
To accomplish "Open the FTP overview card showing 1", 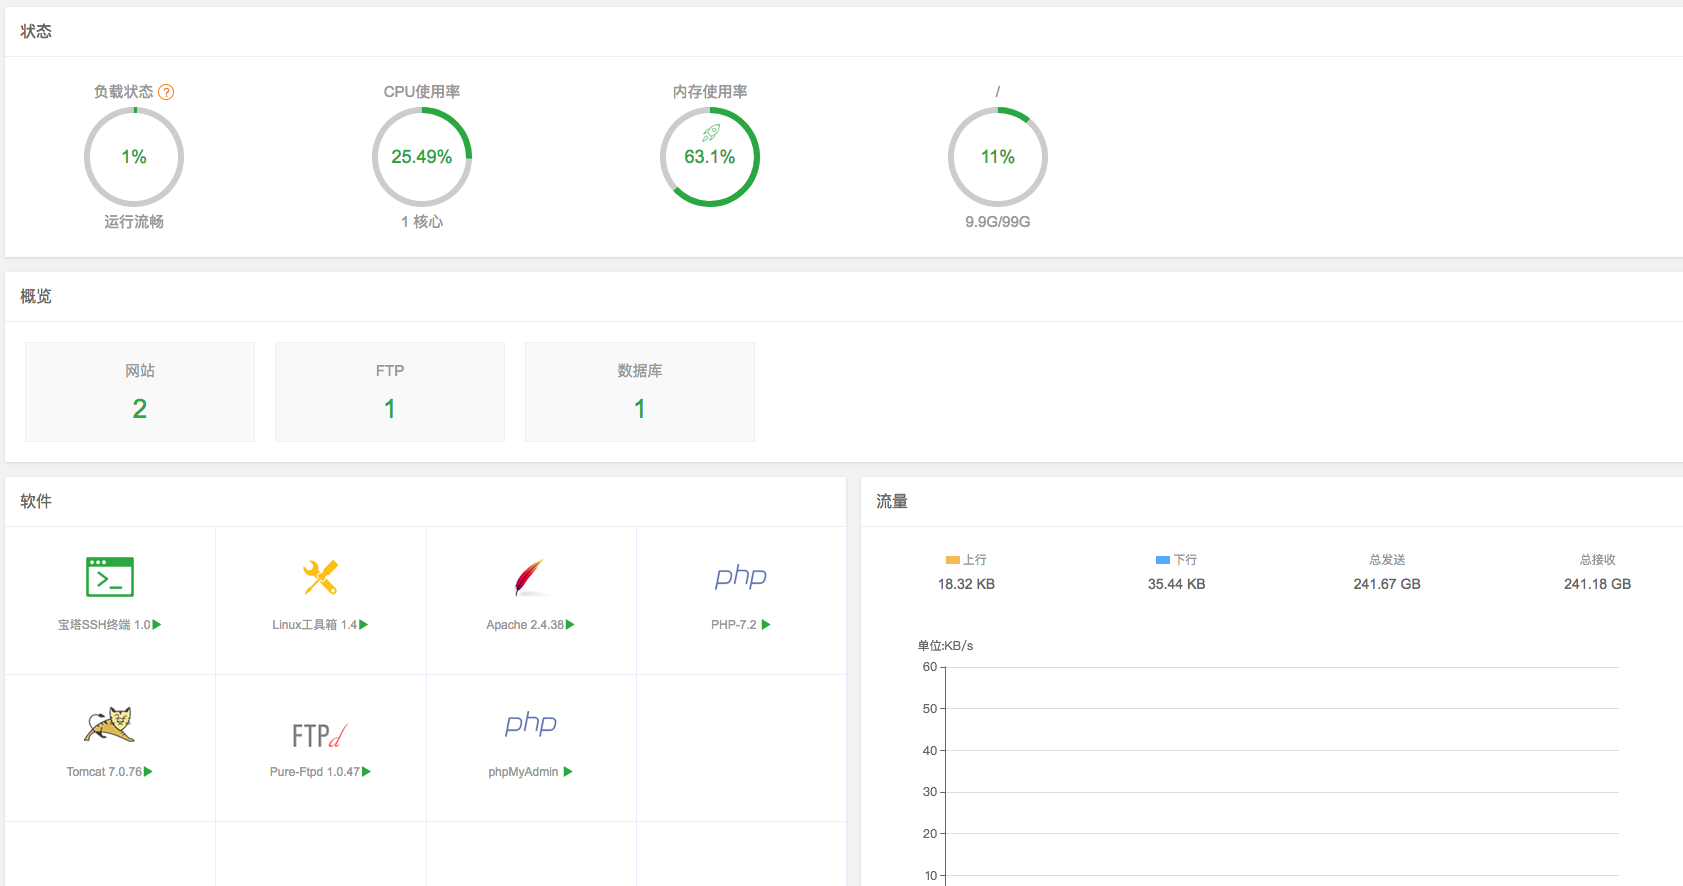I will [x=390, y=392].
